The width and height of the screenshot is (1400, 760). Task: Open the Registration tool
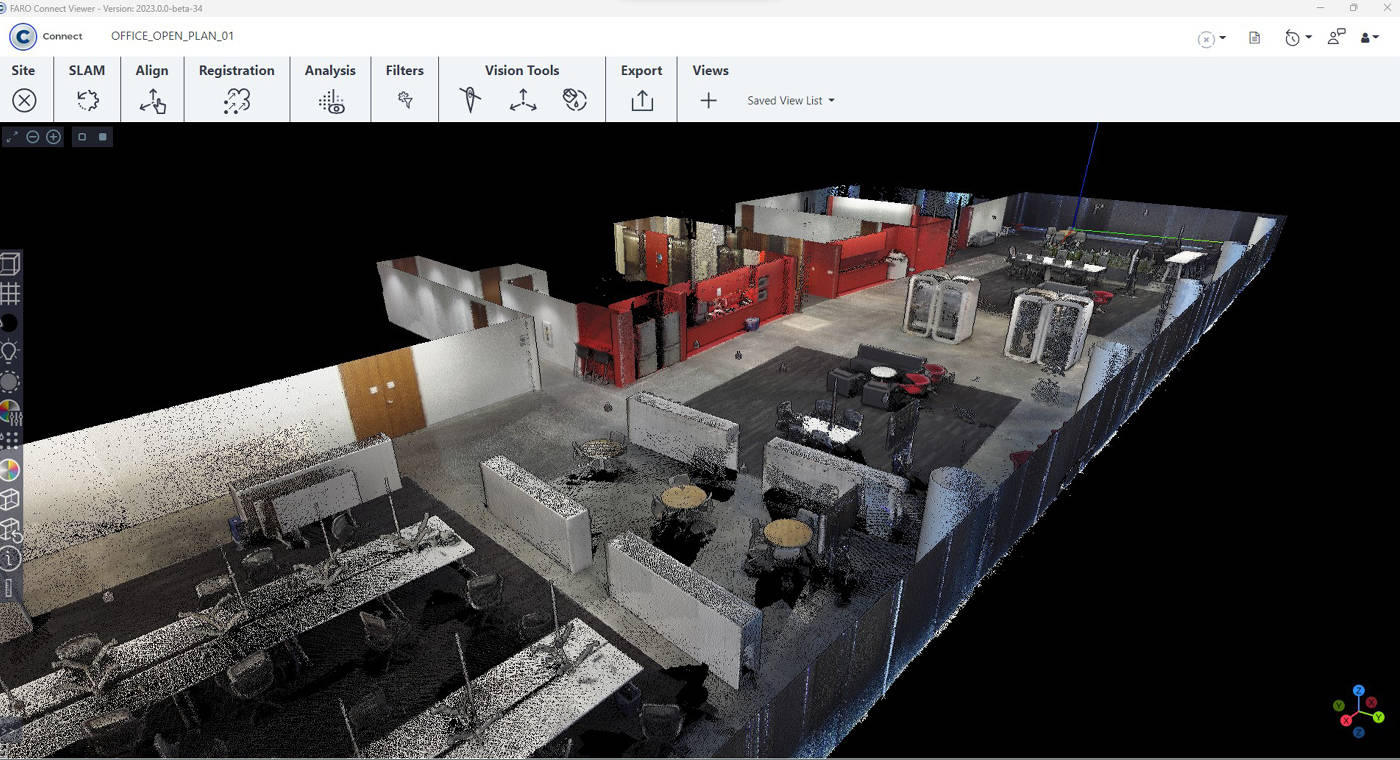click(236, 100)
